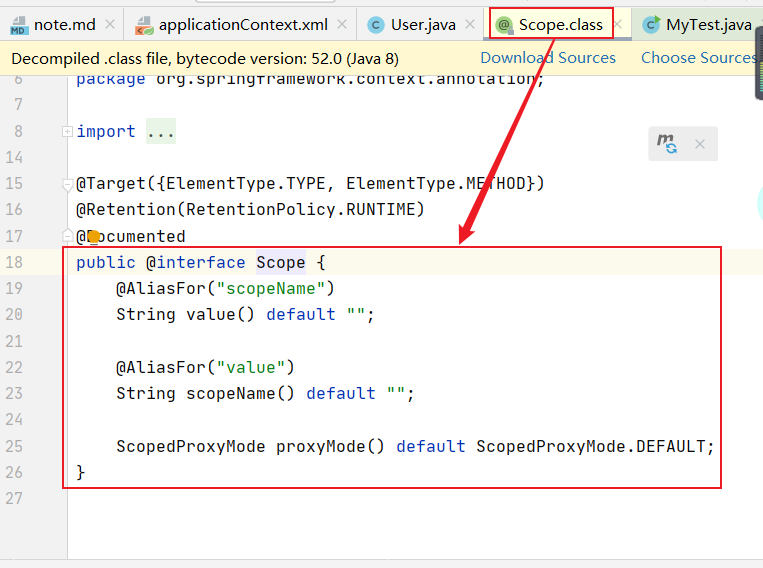Dismiss the Maven reload floating notification

[700, 144]
